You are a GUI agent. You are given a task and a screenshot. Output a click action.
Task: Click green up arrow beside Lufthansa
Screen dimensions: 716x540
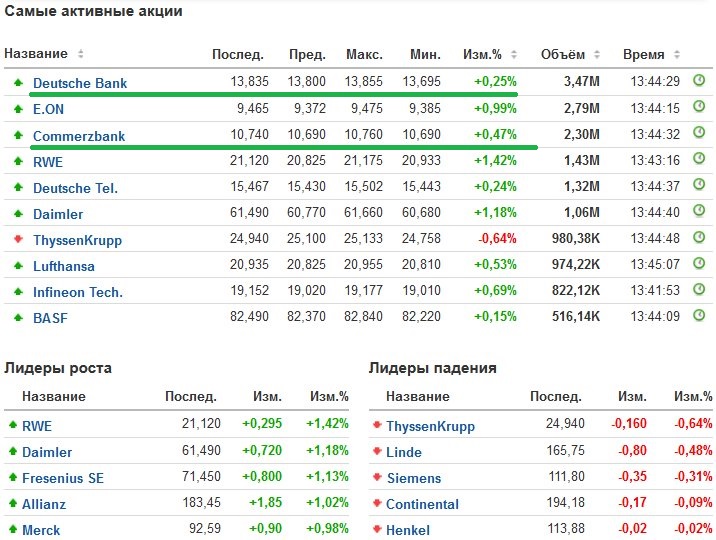[x=17, y=265]
